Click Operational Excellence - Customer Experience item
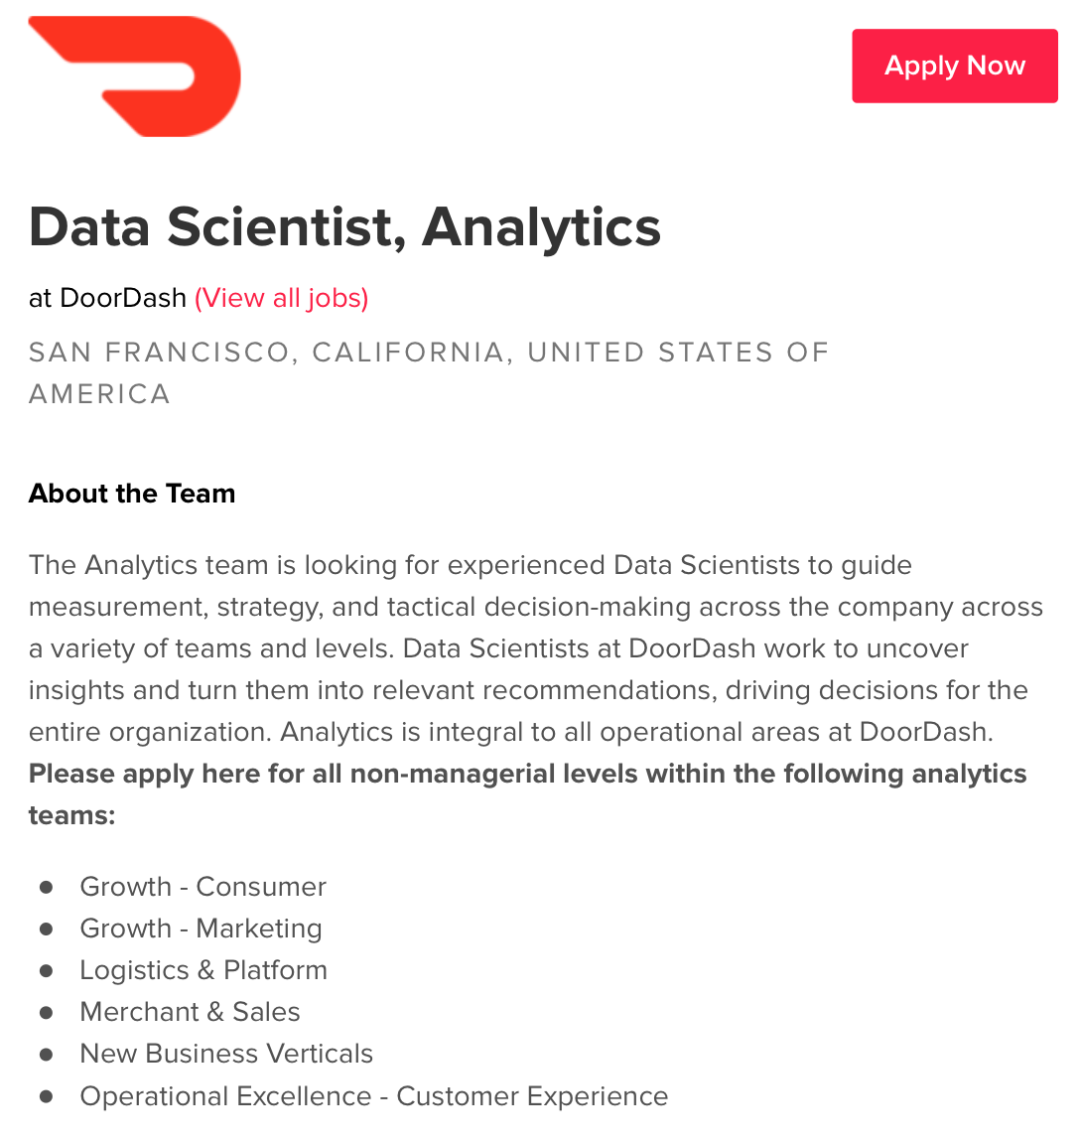1080x1144 pixels. point(374,1096)
